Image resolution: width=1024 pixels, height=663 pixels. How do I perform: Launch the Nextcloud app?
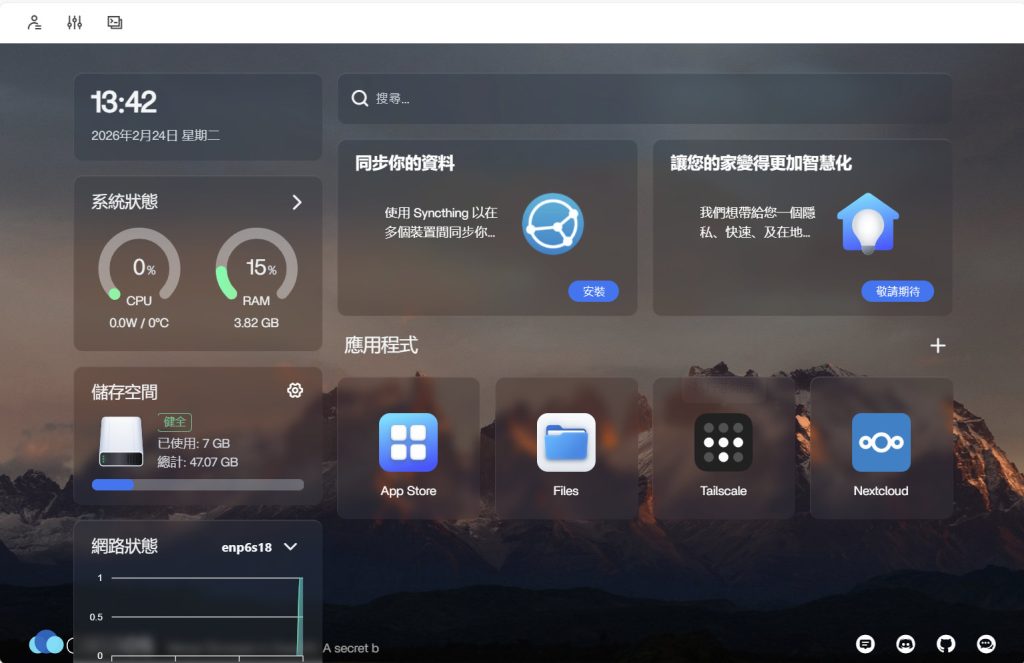coord(881,443)
